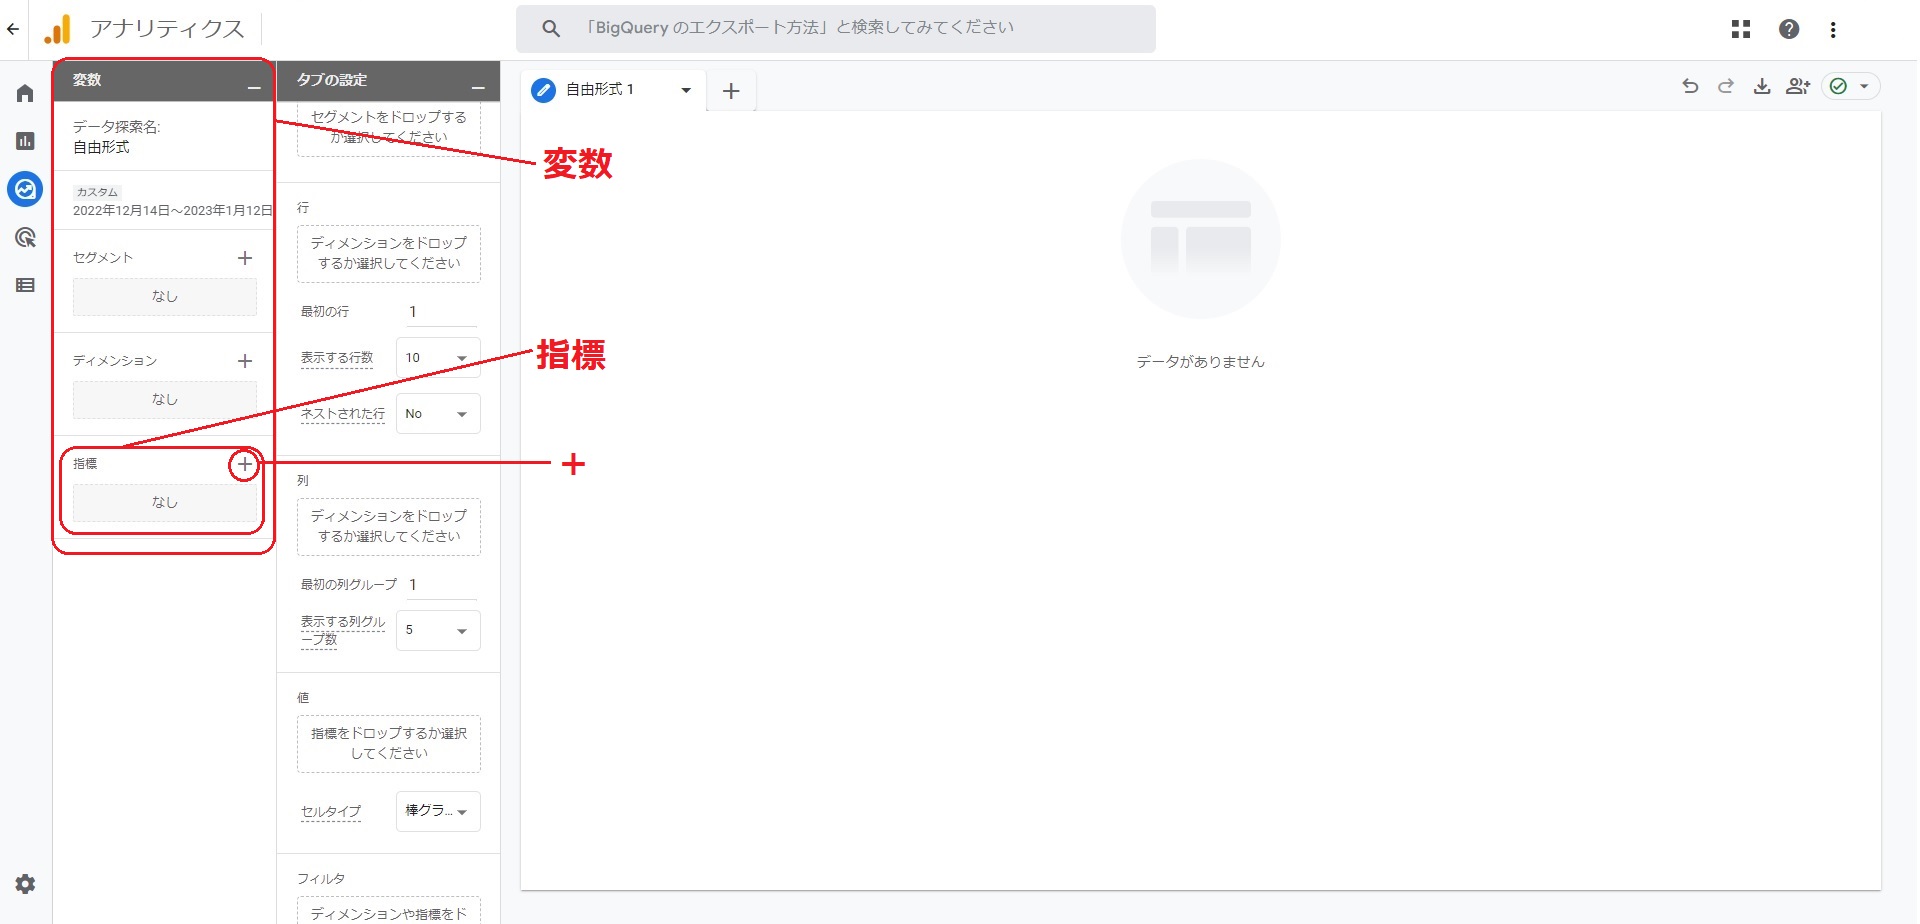
Task: Click the セグメント label in variables
Action: click(x=103, y=258)
